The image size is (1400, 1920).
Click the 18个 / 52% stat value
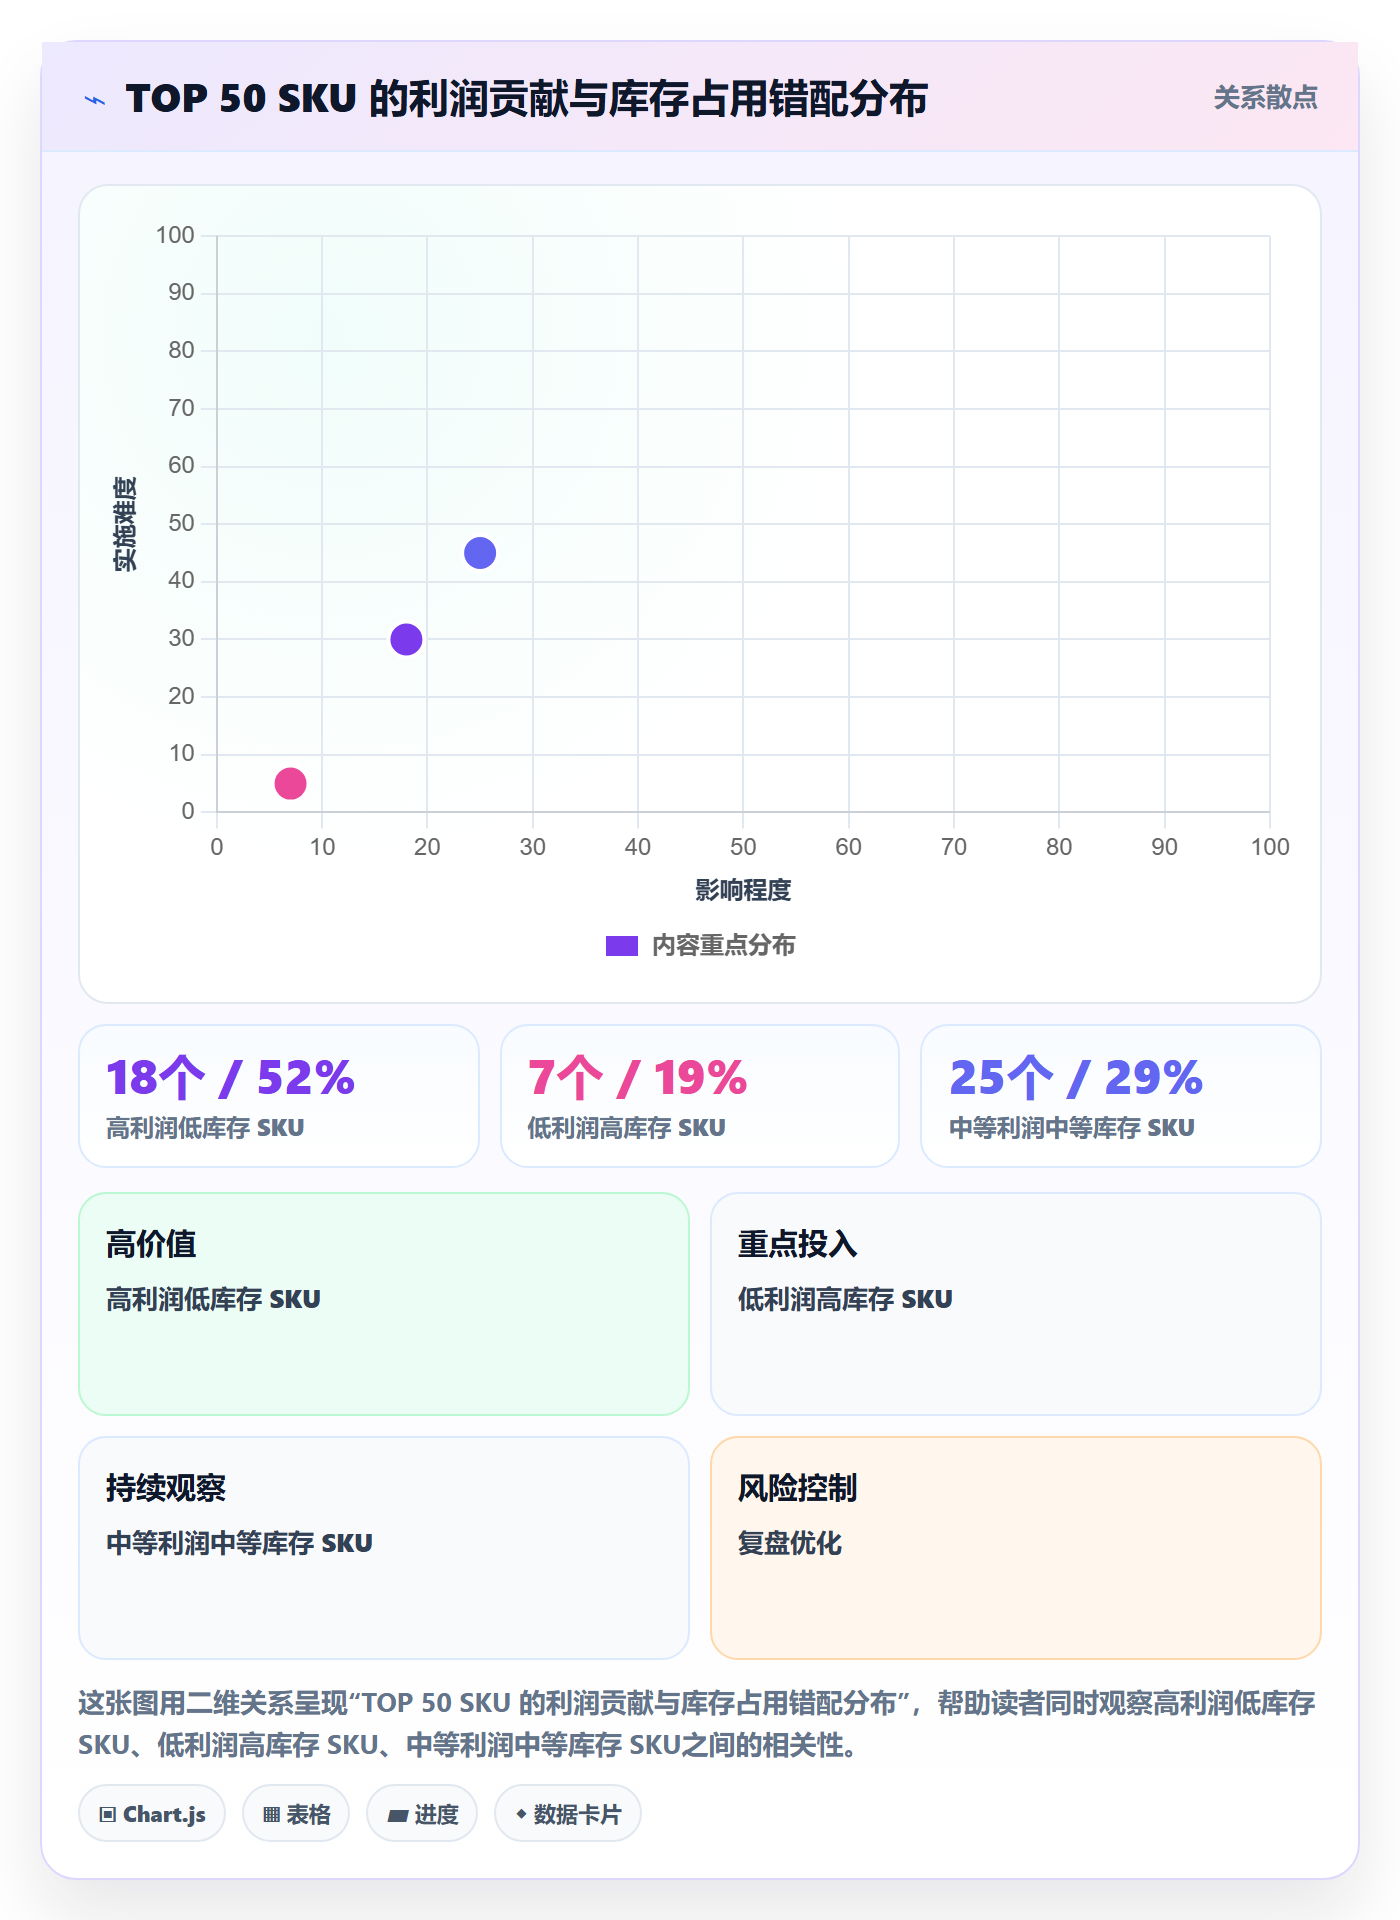tap(231, 1078)
